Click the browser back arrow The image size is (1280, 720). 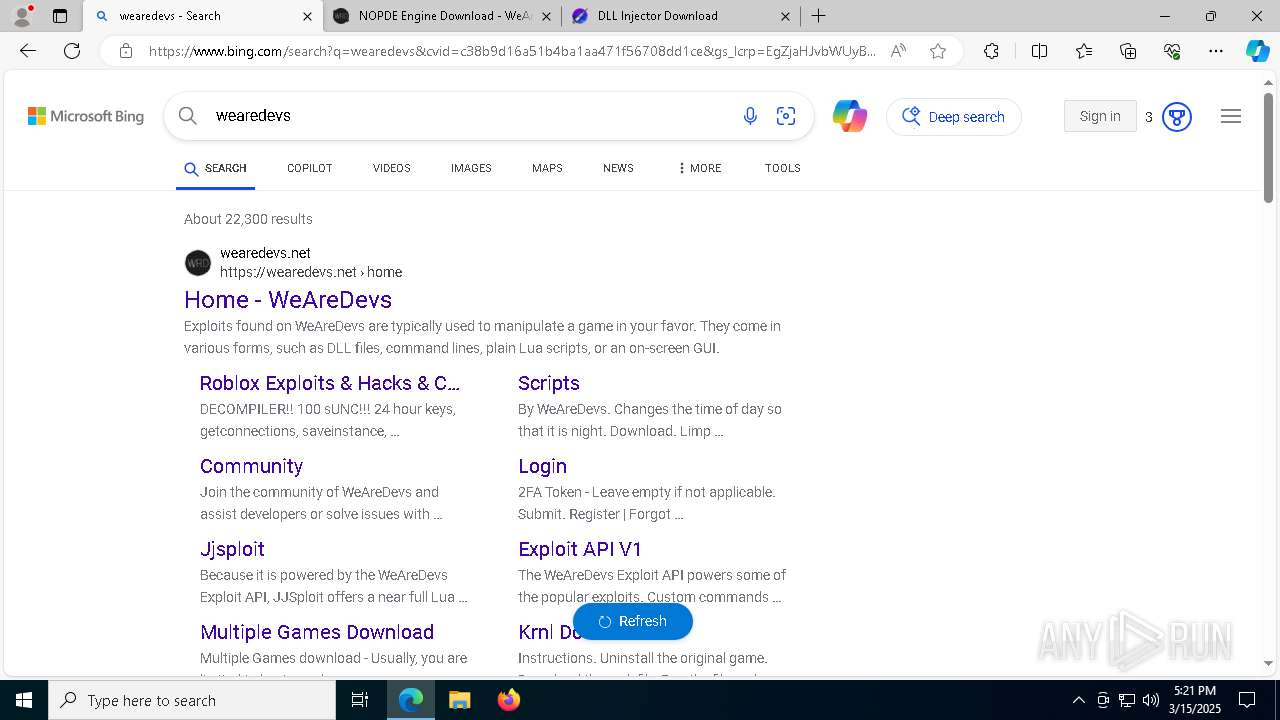tap(28, 51)
